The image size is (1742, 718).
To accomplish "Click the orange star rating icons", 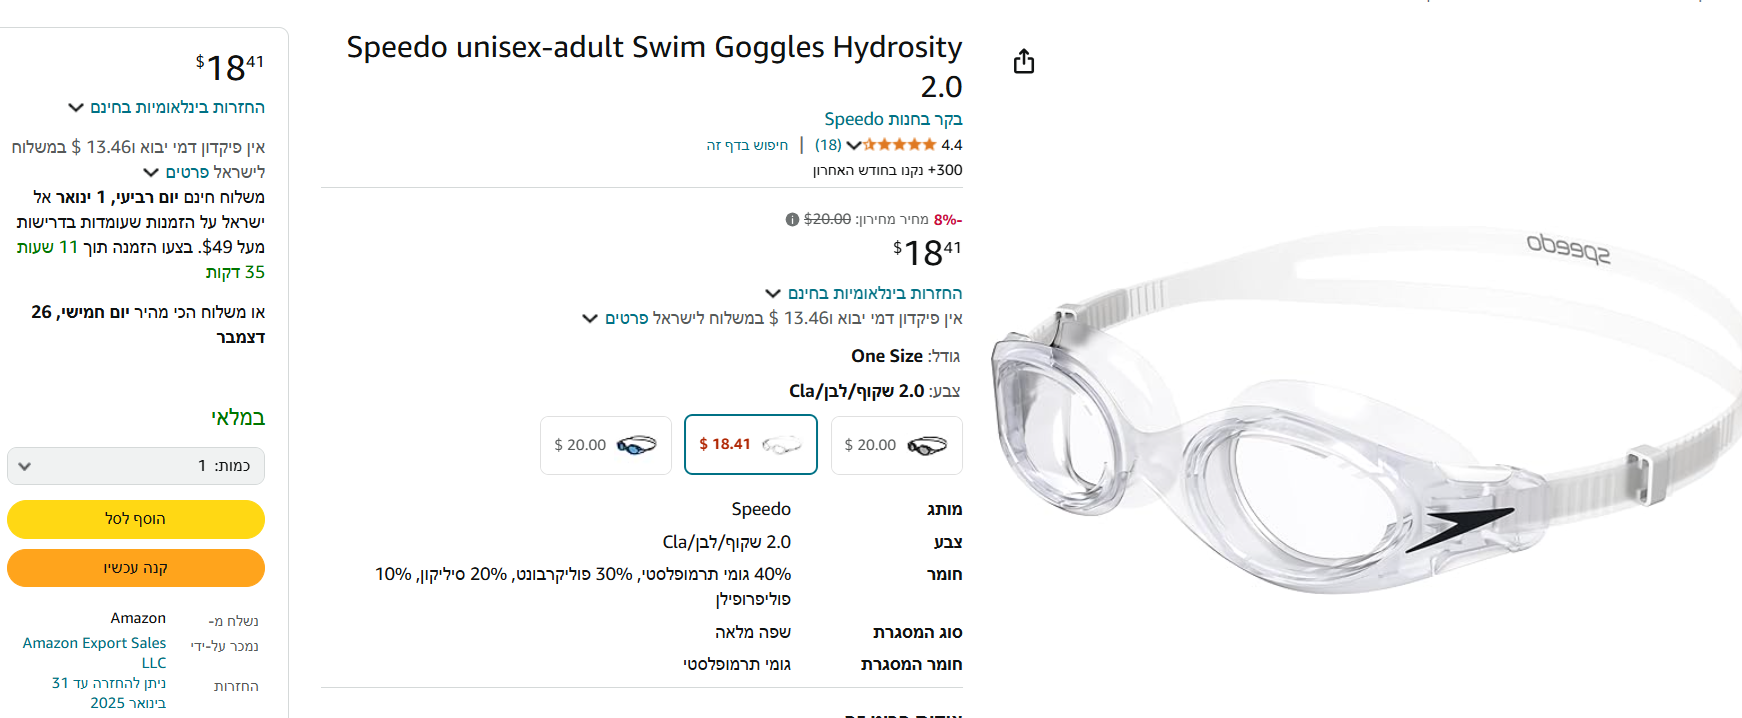I will 900,145.
